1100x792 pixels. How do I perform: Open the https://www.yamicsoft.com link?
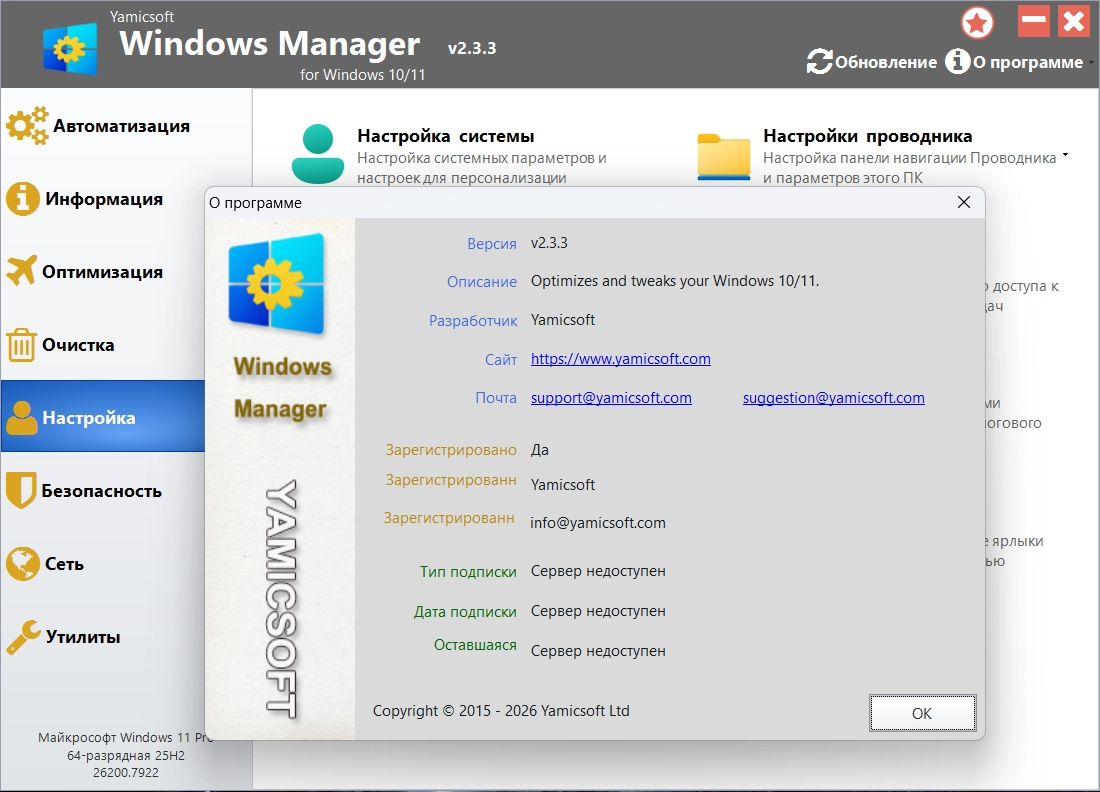621,358
